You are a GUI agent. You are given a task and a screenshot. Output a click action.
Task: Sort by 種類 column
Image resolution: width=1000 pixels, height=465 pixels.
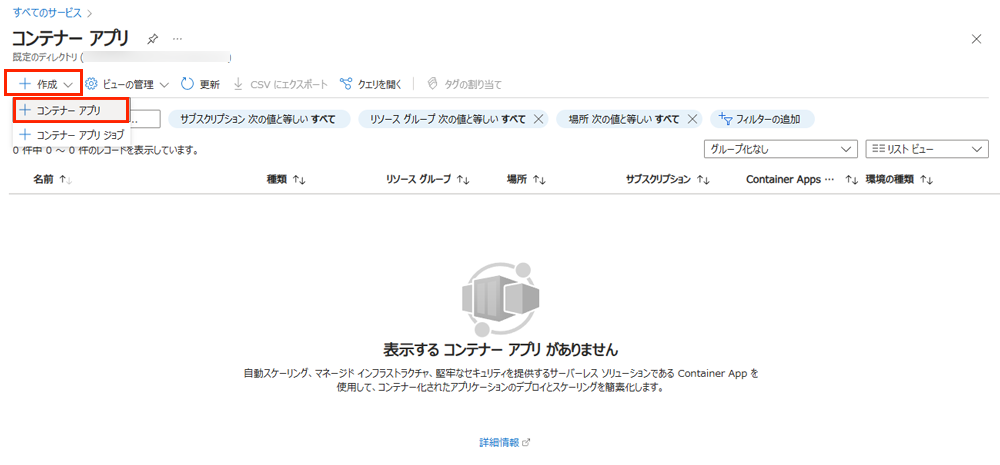click(286, 180)
